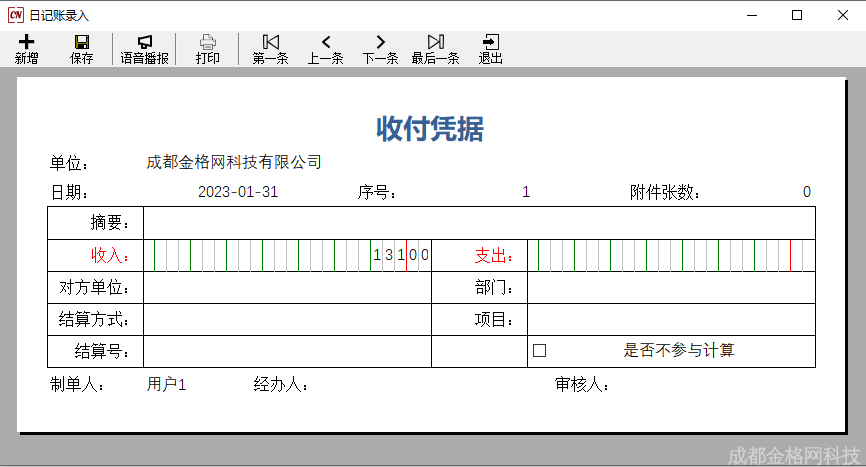
Task: Click the 项目 project field
Action: (x=670, y=320)
